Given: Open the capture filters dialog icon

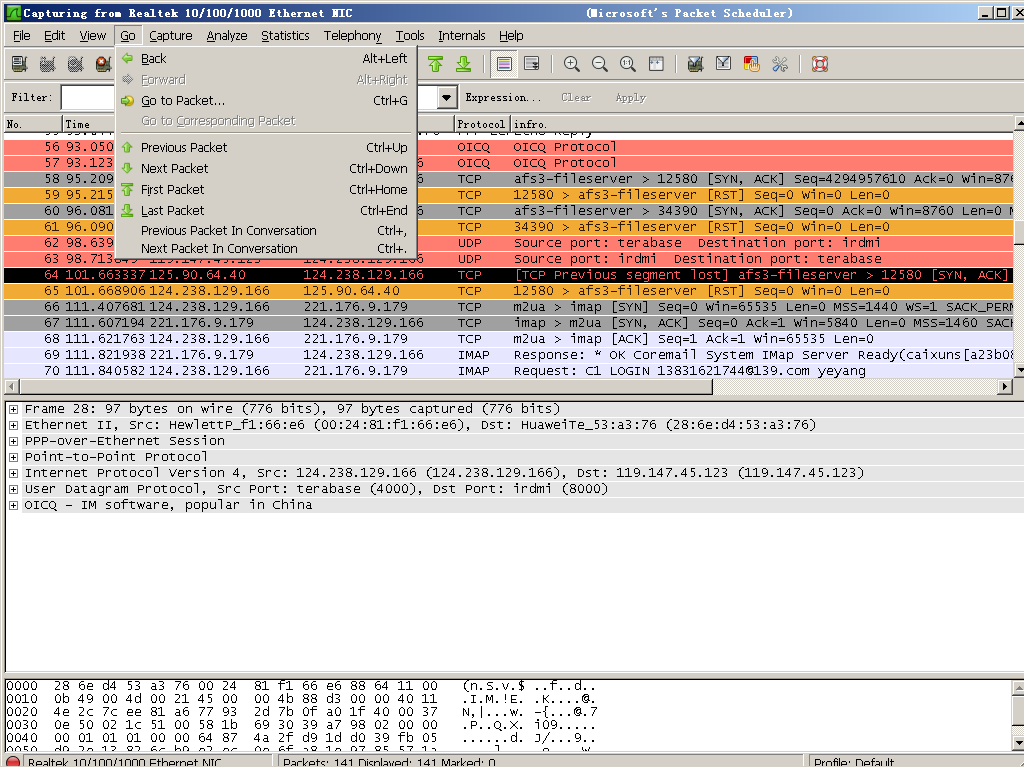Looking at the screenshot, I should 696,64.
